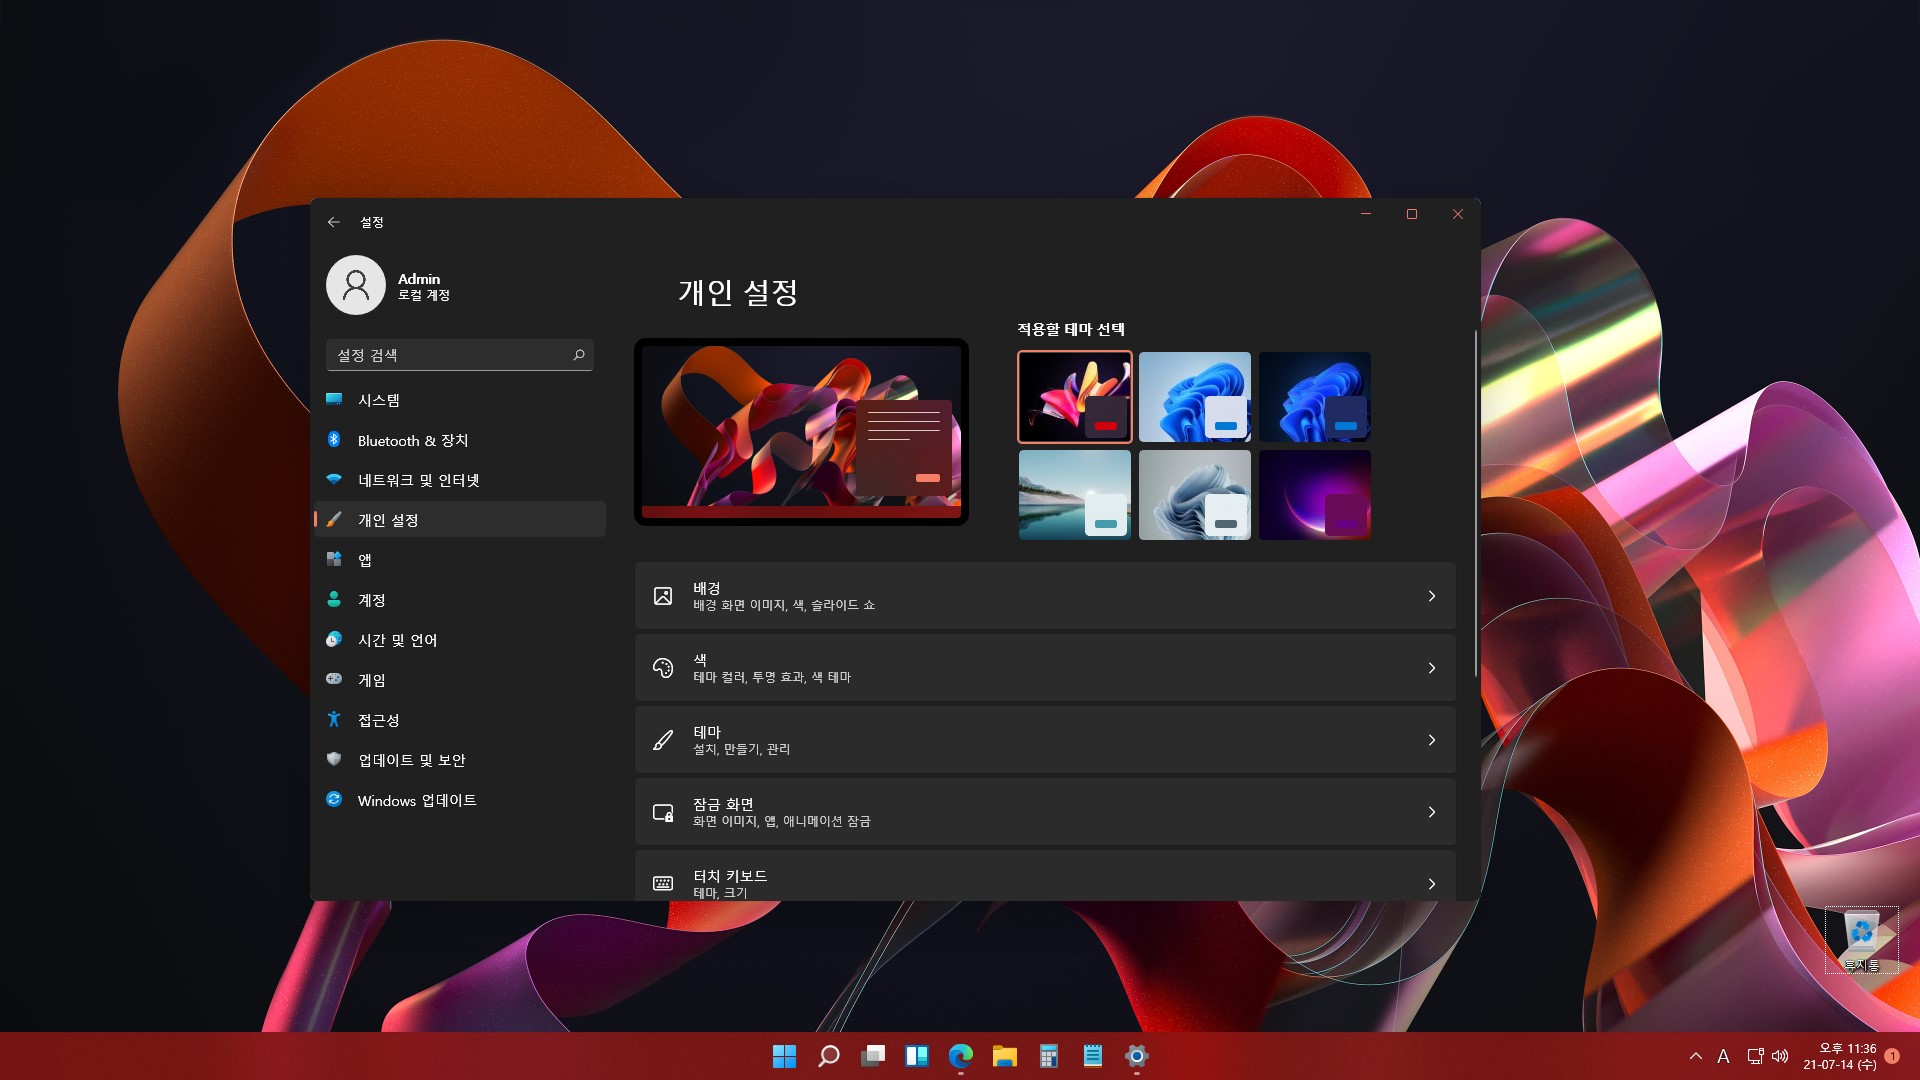
Task: Click the Admin user avatar
Action: tap(356, 285)
